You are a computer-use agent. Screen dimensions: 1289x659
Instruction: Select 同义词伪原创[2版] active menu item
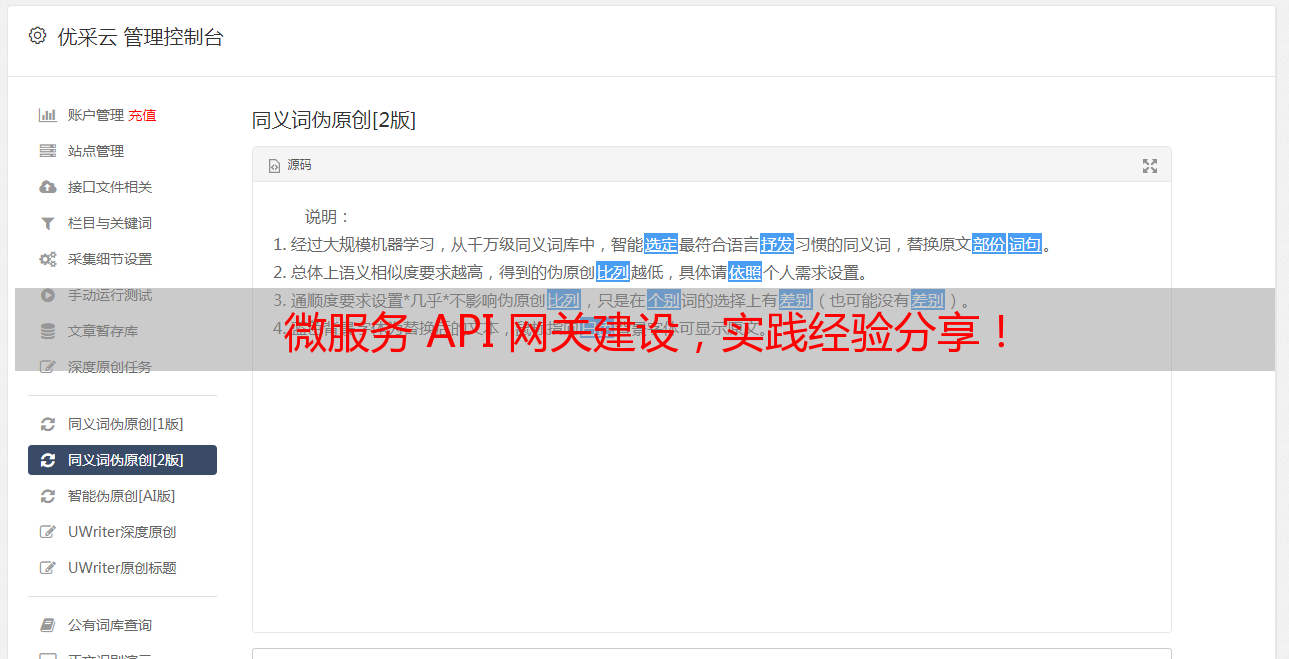point(122,460)
